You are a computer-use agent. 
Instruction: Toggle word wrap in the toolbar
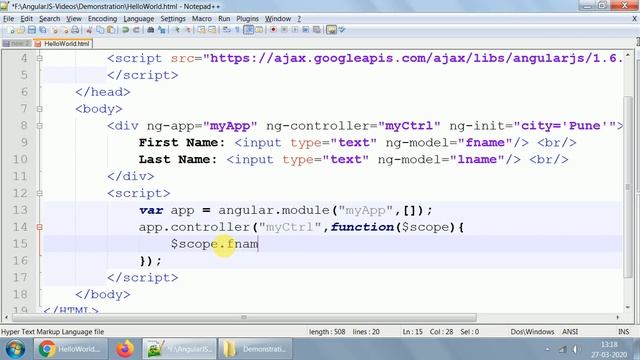[228, 30]
